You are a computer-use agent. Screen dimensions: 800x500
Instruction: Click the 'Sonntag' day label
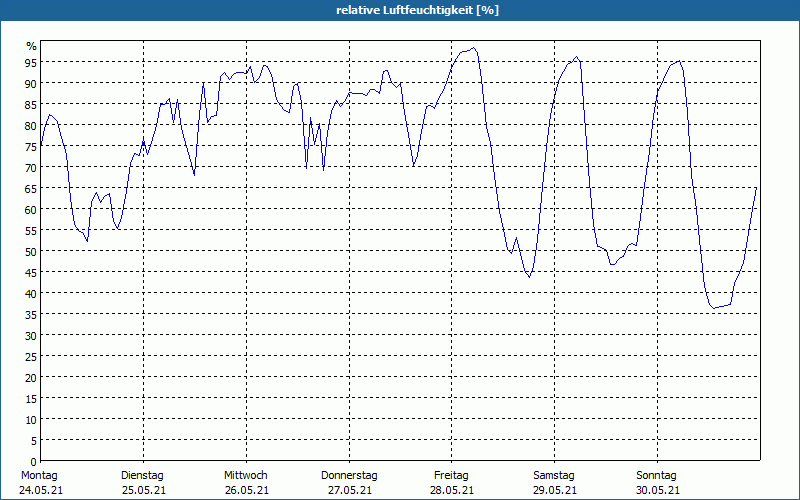[656, 476]
